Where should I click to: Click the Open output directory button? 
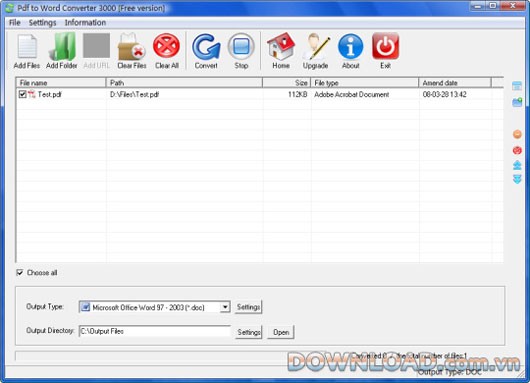(x=281, y=332)
